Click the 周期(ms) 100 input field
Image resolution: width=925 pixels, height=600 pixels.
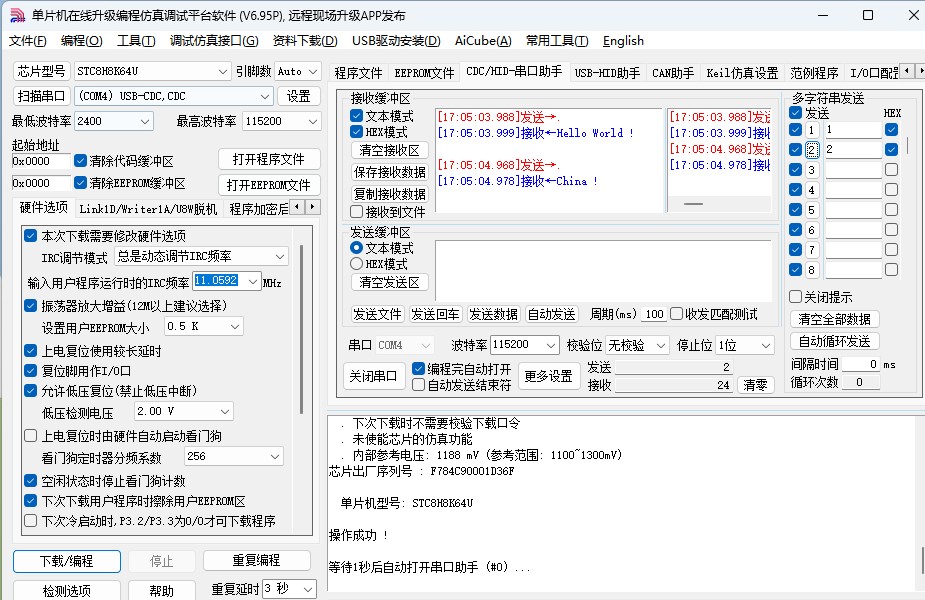[x=654, y=314]
